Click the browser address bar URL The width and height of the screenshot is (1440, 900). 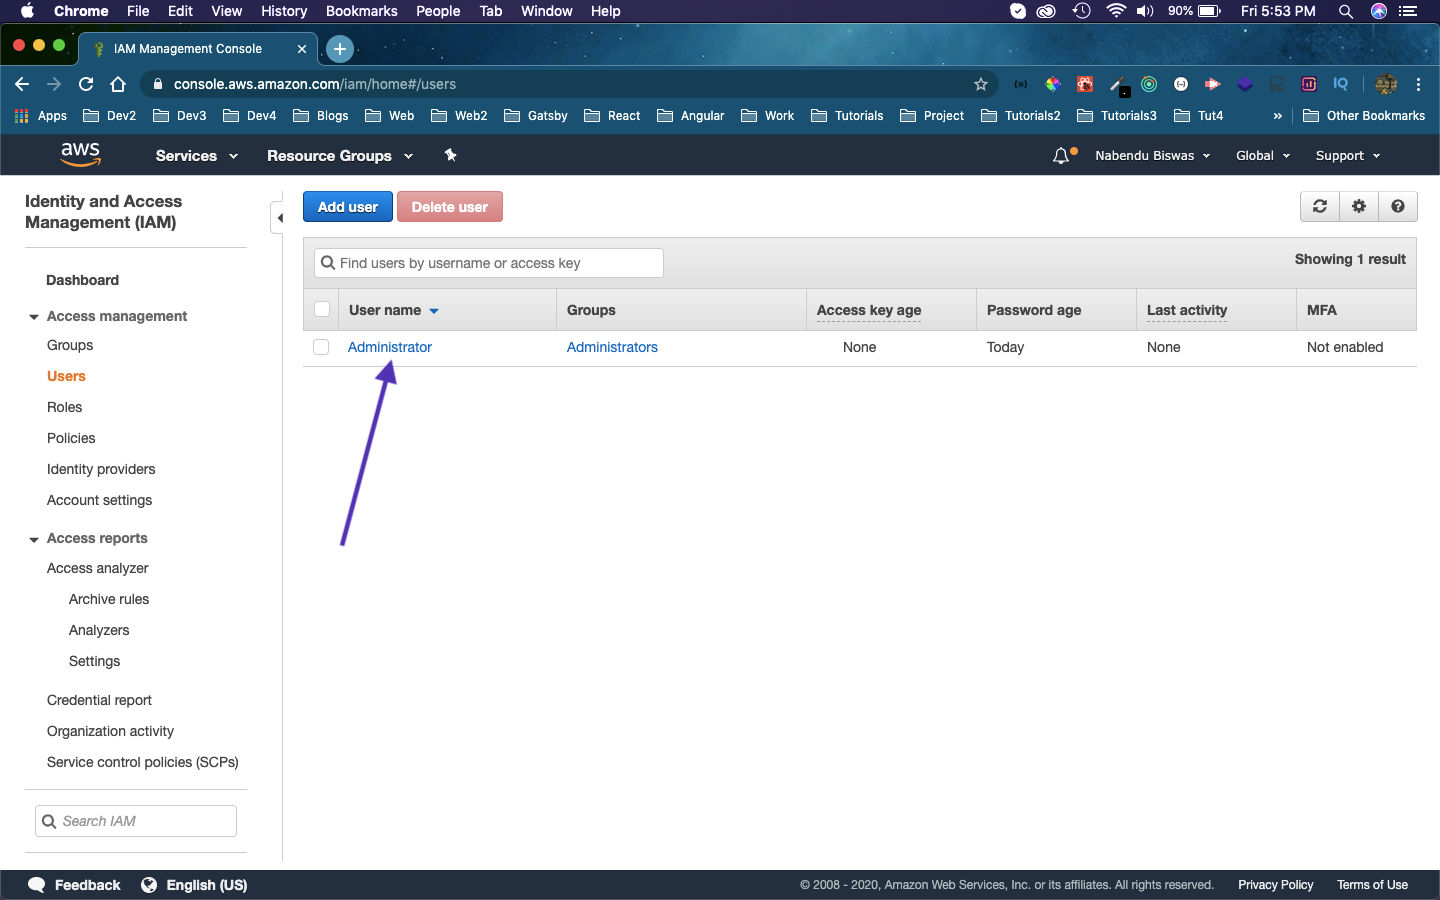[315, 84]
